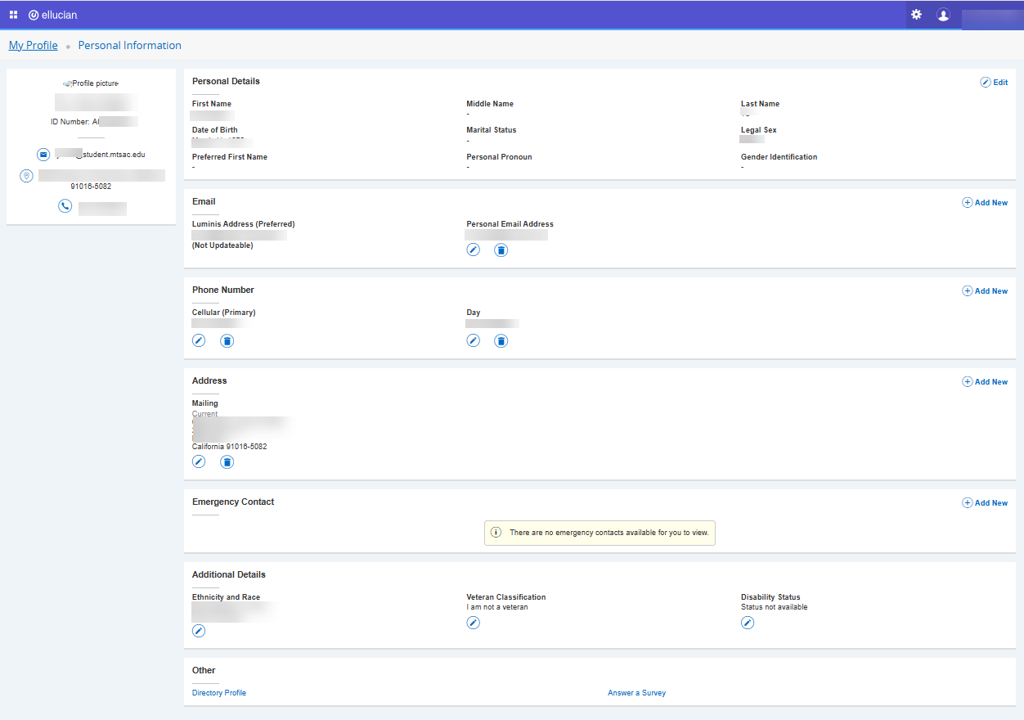
Task: Edit the Day phone number
Action: click(473, 341)
